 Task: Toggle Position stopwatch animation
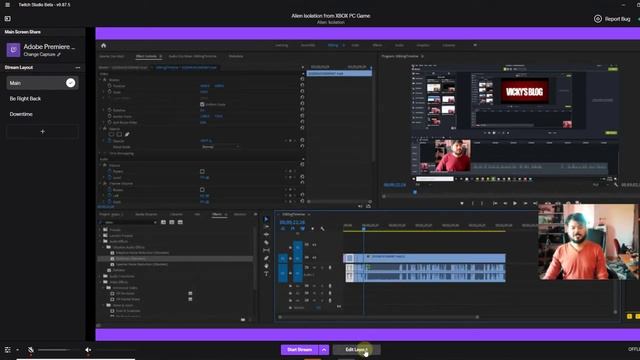109,86
